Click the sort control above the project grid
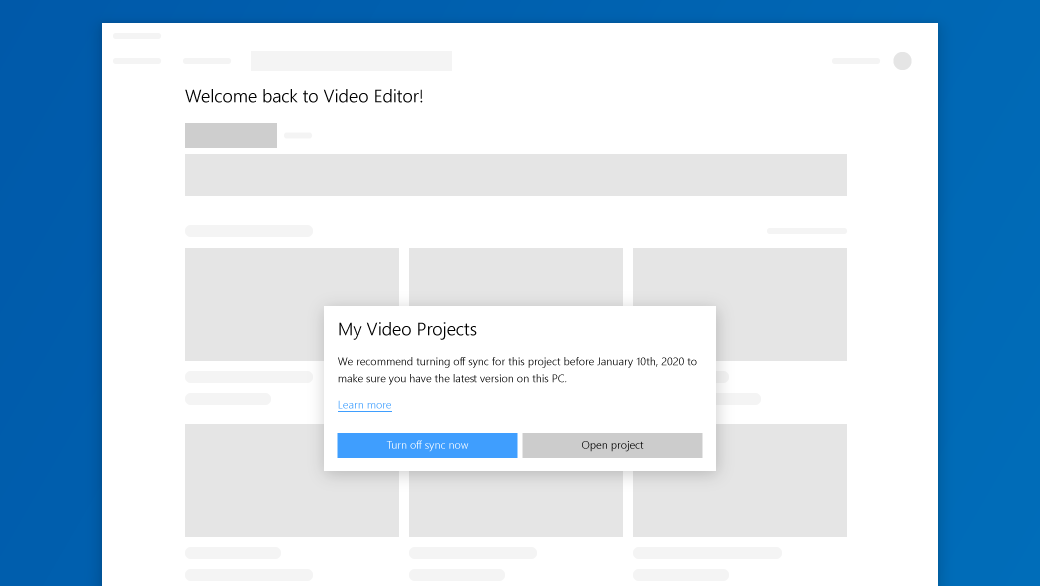This screenshot has height=586, width=1040. [x=806, y=230]
